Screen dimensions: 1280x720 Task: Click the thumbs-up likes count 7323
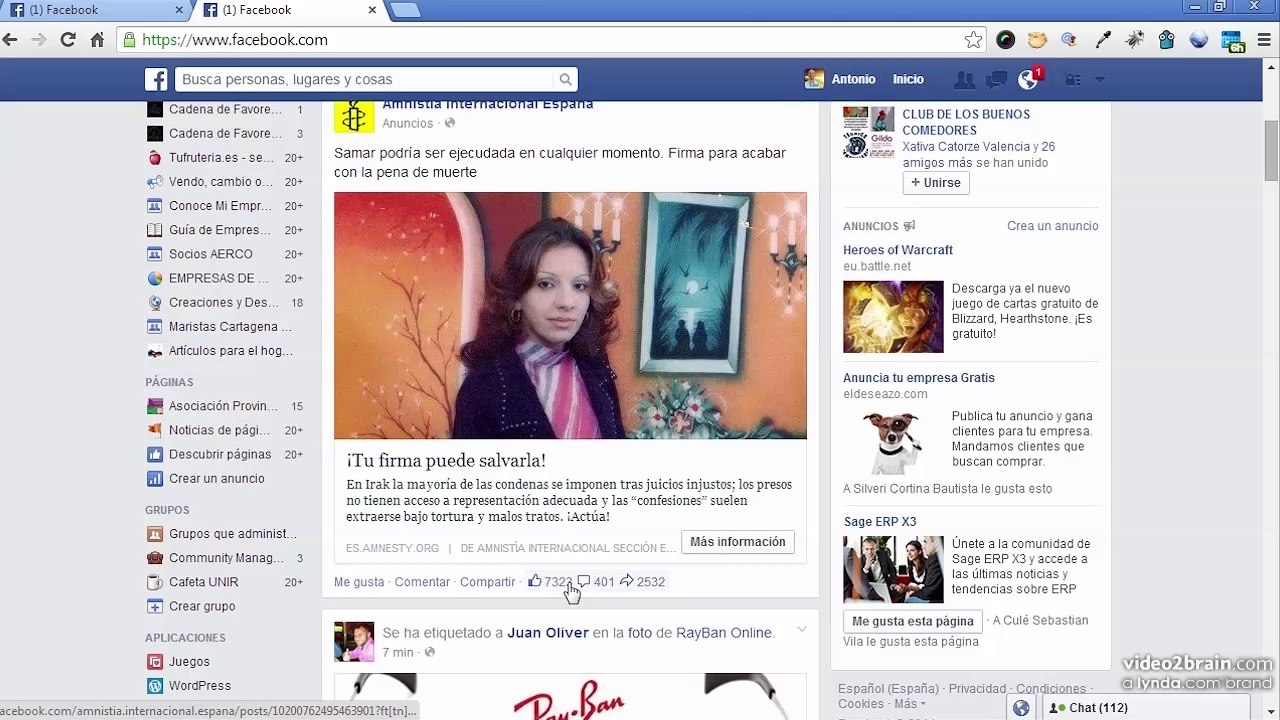tap(550, 581)
